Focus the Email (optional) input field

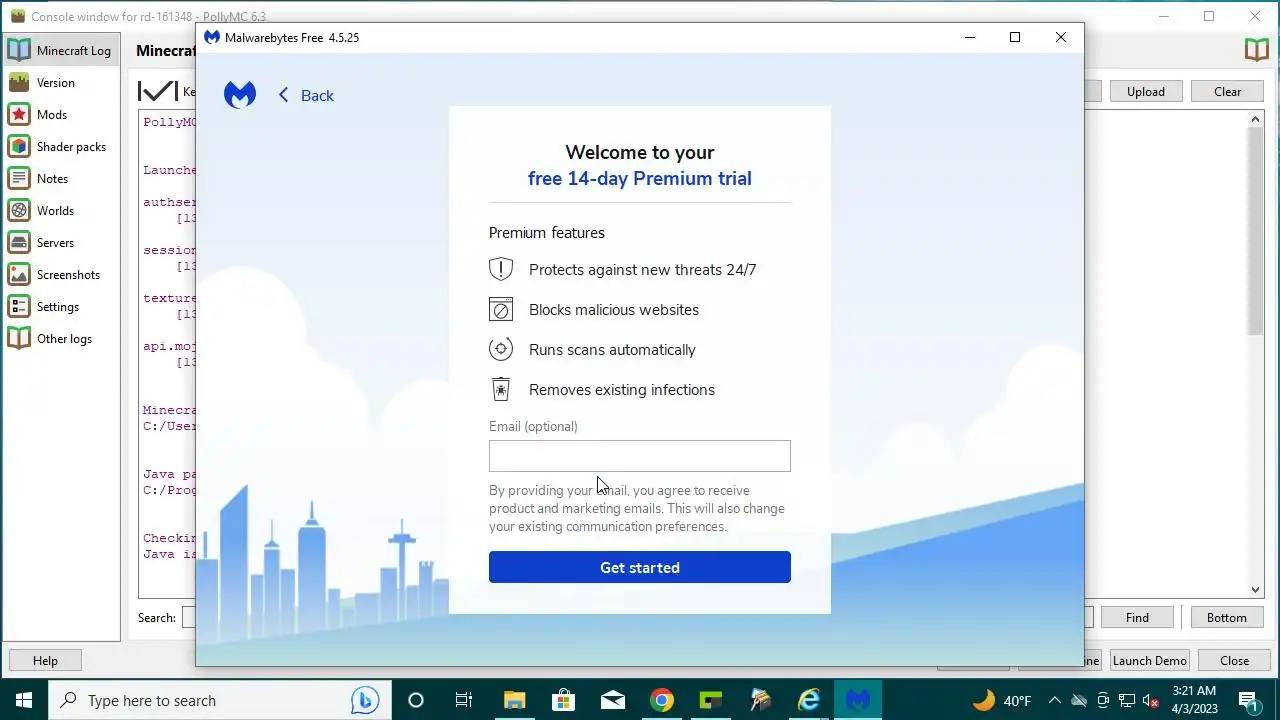tap(640, 456)
